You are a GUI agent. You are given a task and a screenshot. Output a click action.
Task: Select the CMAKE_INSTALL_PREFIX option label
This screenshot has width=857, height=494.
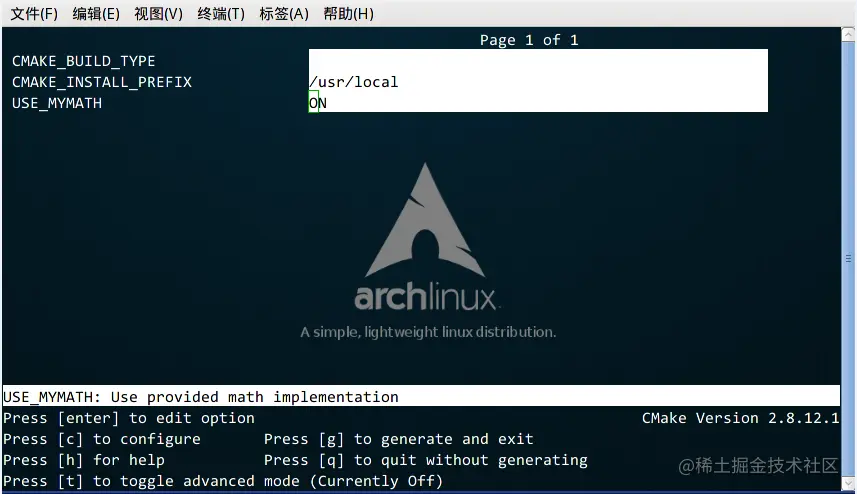tap(102, 82)
